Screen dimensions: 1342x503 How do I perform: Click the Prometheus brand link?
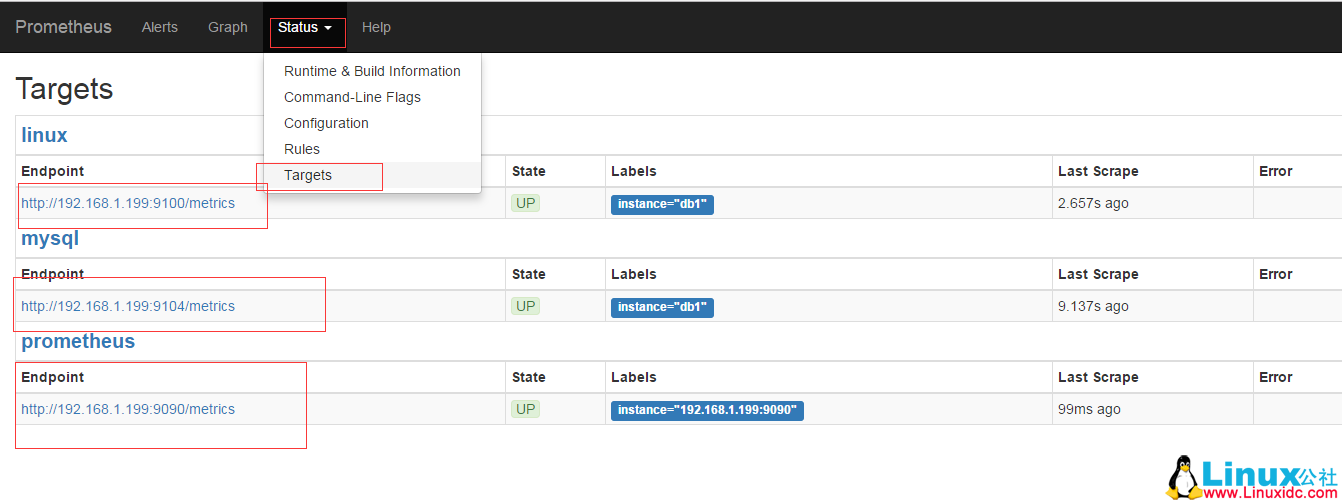click(x=63, y=27)
